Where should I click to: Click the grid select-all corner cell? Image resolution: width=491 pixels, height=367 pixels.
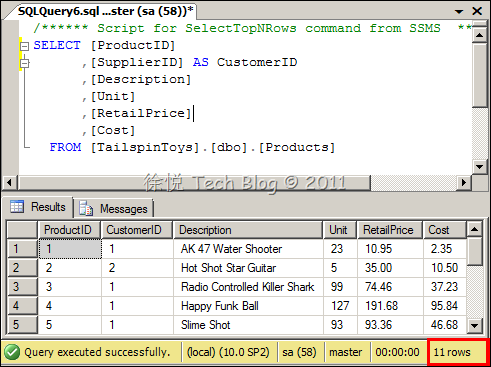click(22, 230)
